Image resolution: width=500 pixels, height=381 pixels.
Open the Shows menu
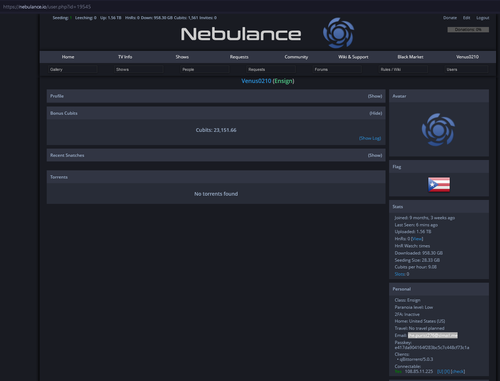[182, 57]
